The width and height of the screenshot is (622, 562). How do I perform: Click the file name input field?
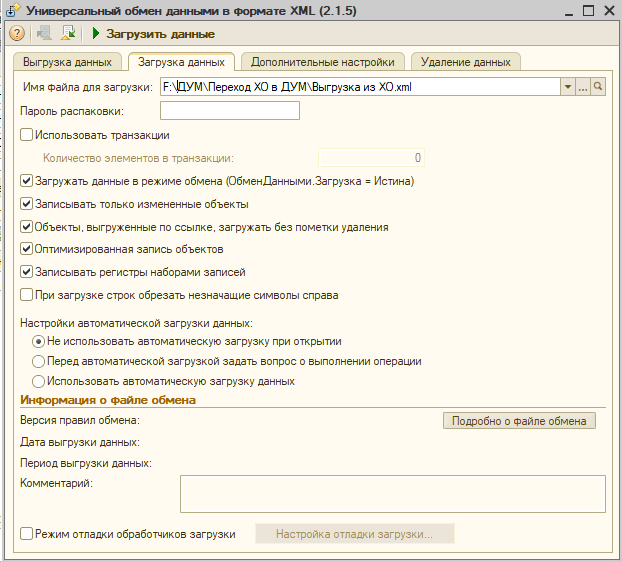(x=360, y=86)
